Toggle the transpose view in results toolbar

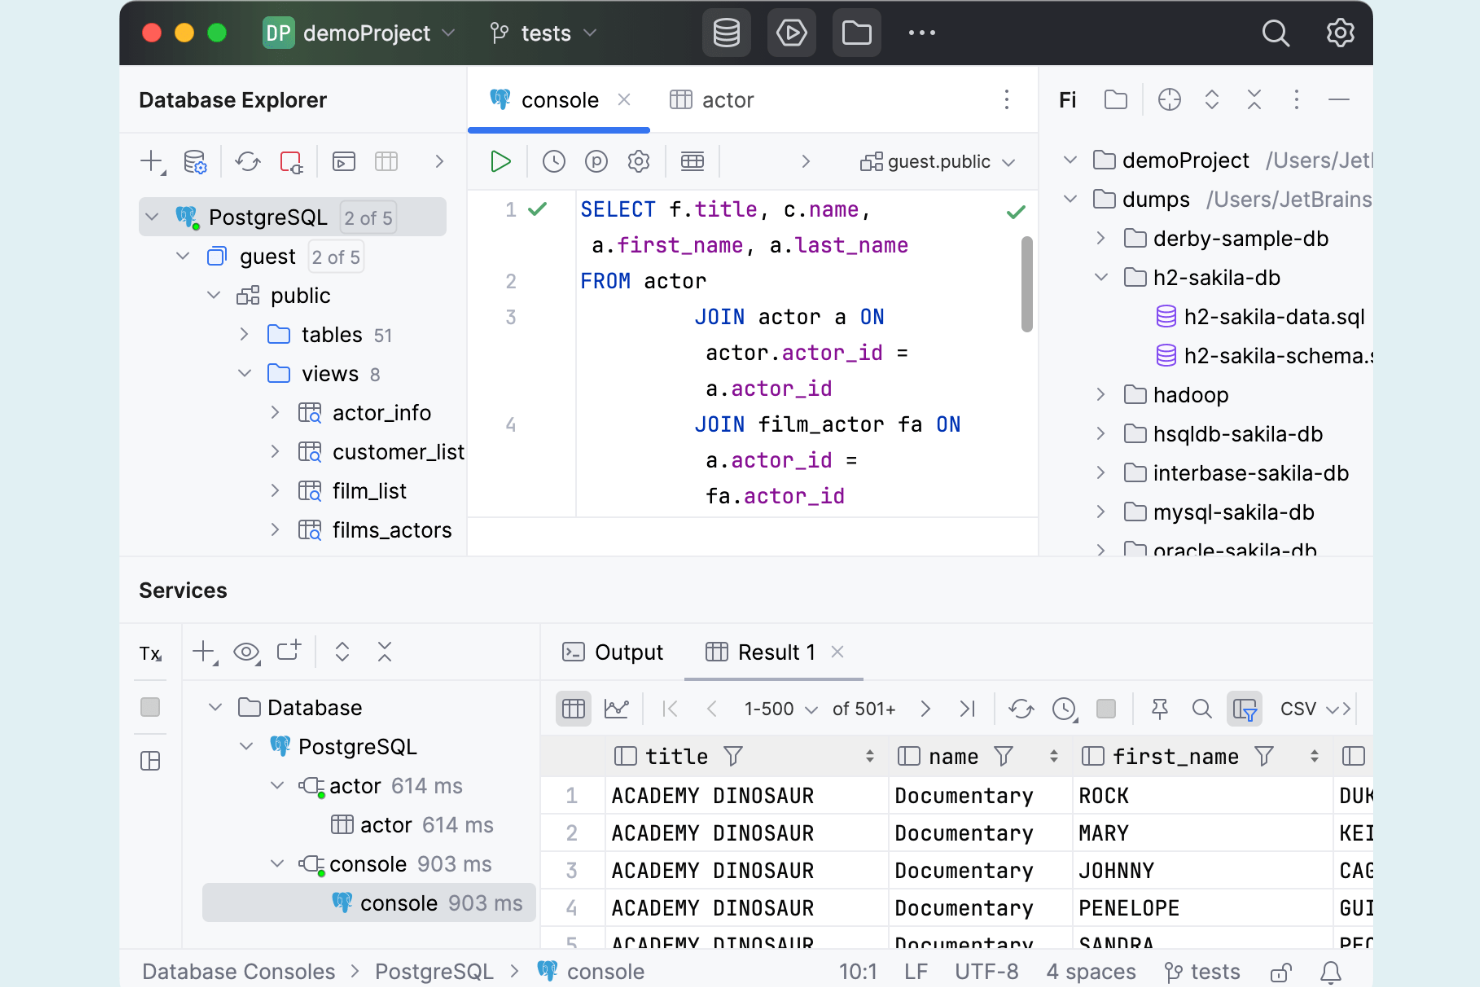1245,708
